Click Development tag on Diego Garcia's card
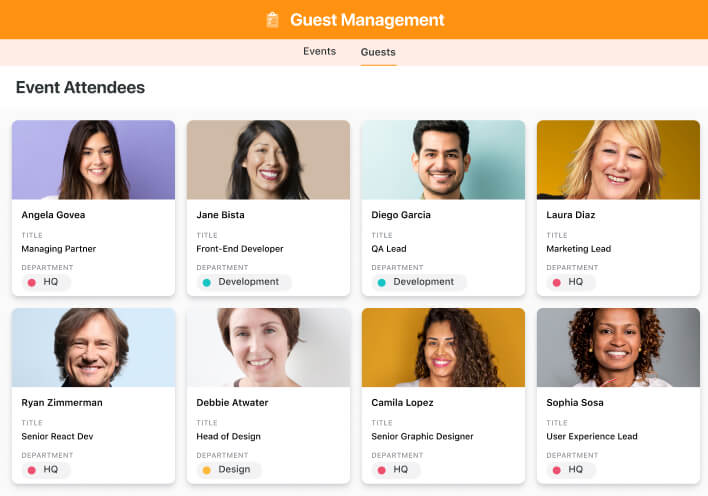Screen dimensions: 708x496 [x=419, y=282]
